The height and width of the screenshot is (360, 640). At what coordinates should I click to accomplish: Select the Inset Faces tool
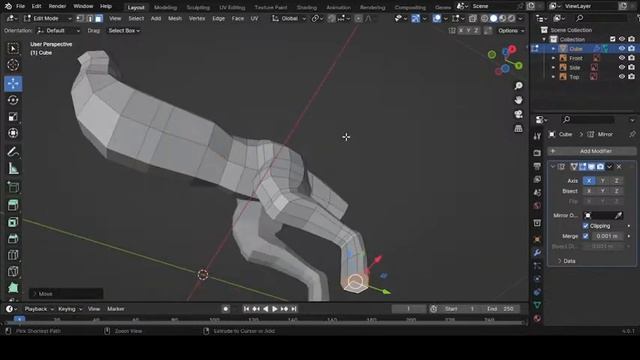coord(13,222)
